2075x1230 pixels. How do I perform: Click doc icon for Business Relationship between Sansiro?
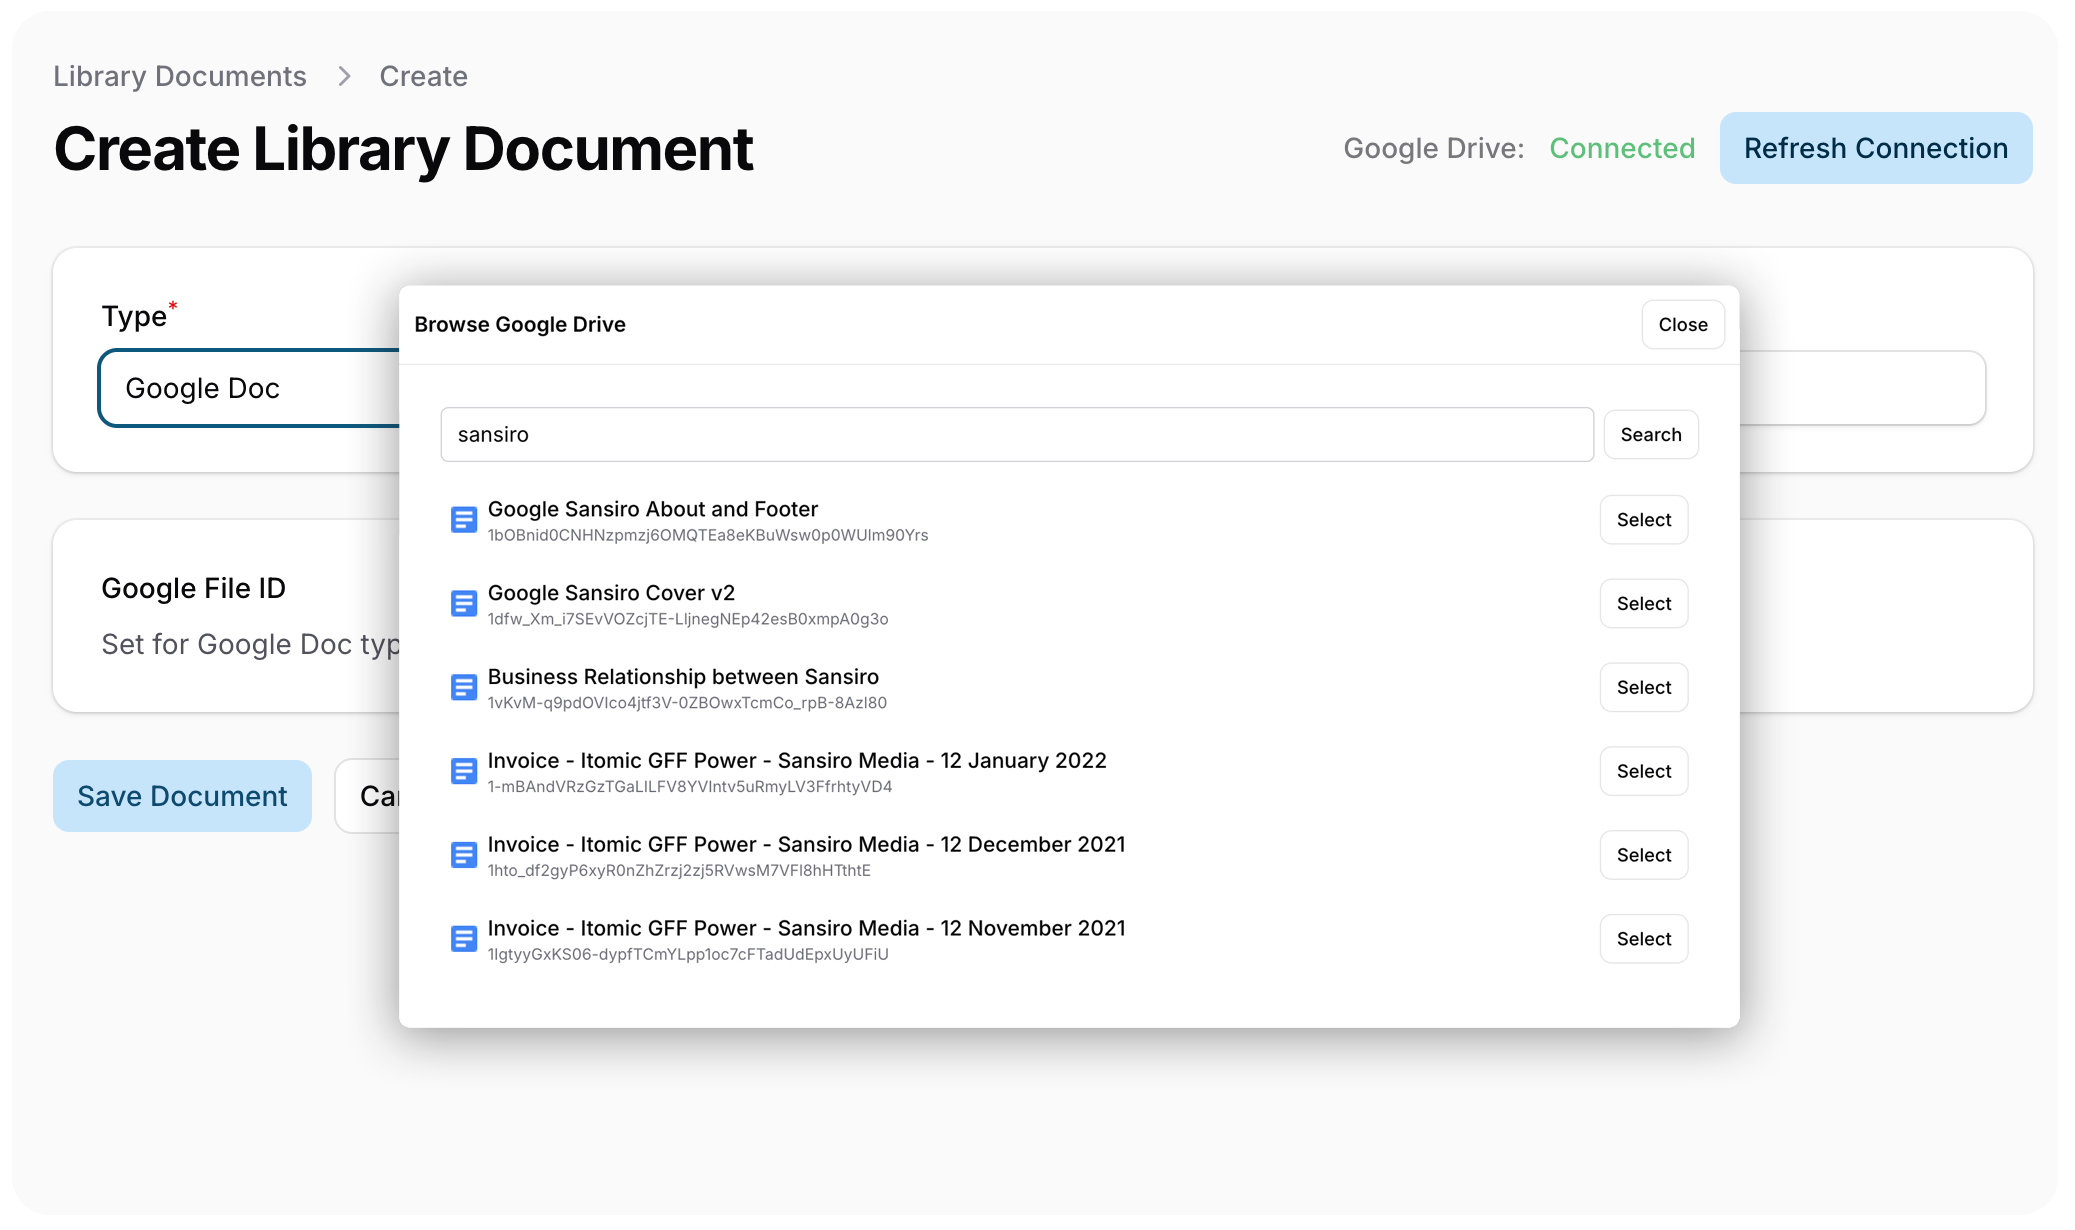463,688
